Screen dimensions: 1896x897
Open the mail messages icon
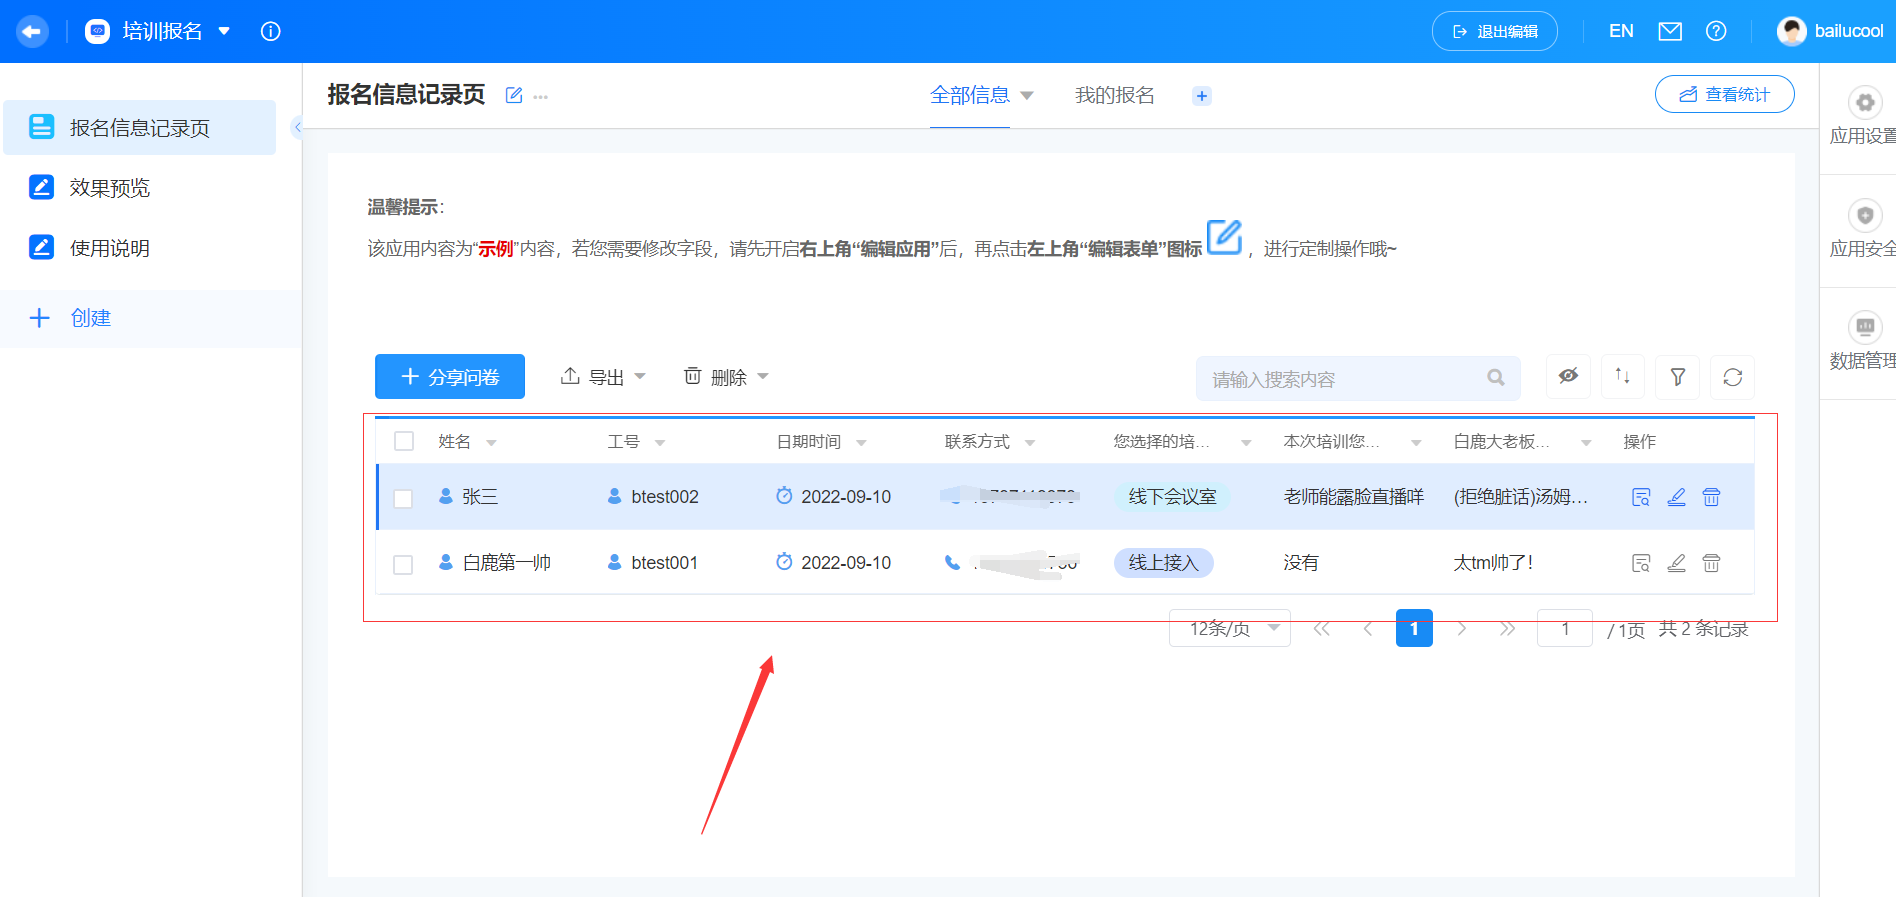tap(1670, 31)
